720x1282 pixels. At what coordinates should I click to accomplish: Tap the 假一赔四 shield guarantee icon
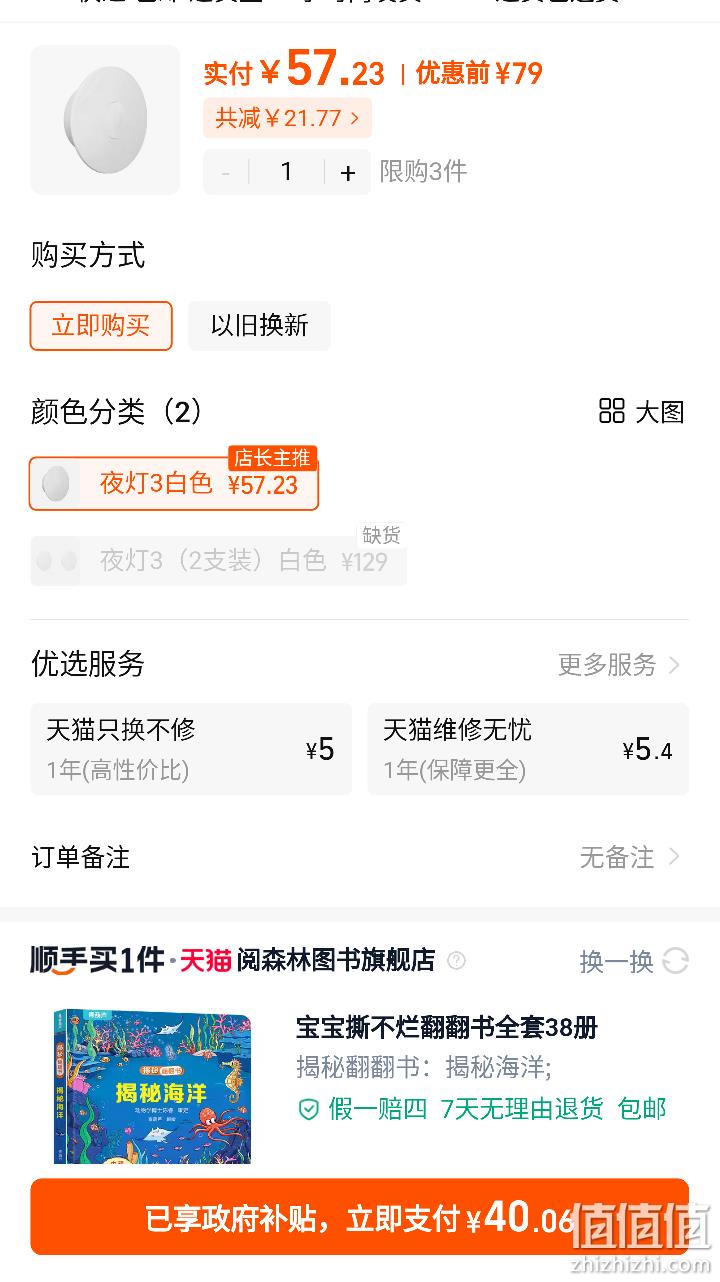click(x=309, y=1109)
